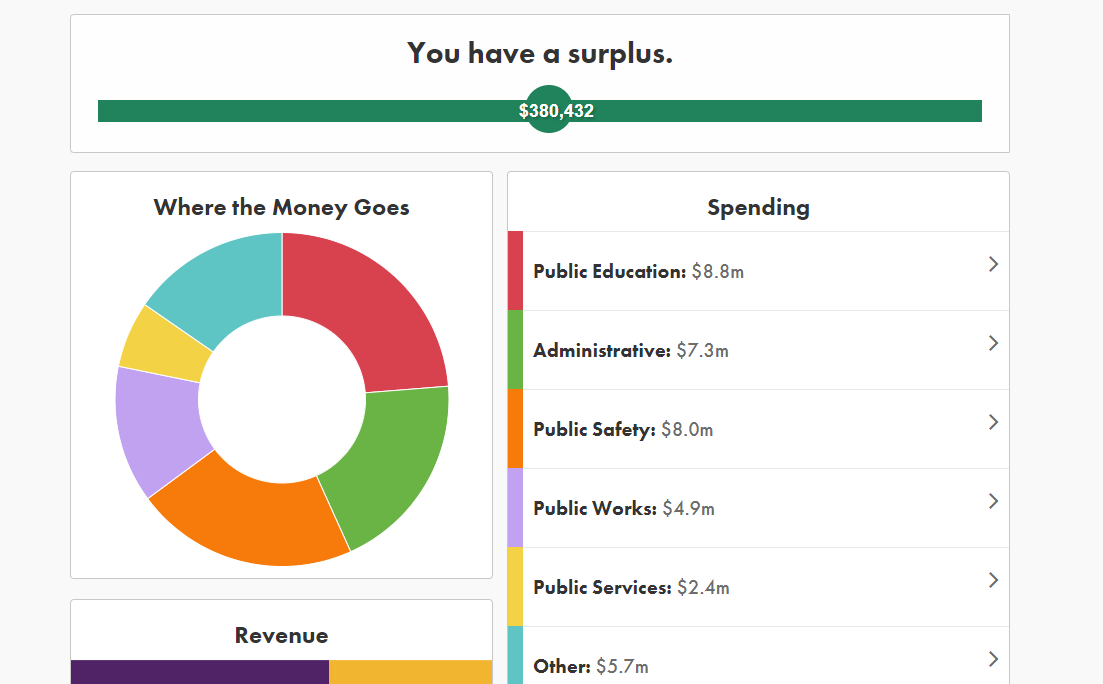The height and width of the screenshot is (684, 1103).
Task: Click the $380,432 surplus indicator circle
Action: point(549,111)
